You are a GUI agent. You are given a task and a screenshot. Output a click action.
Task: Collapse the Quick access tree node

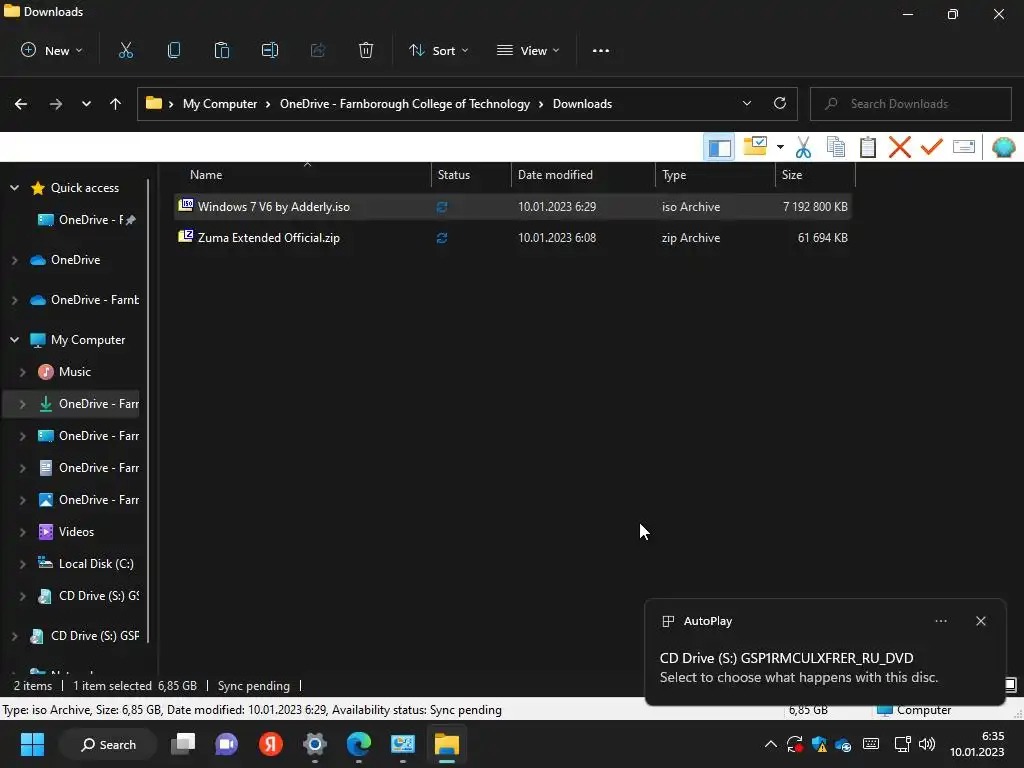(14, 188)
